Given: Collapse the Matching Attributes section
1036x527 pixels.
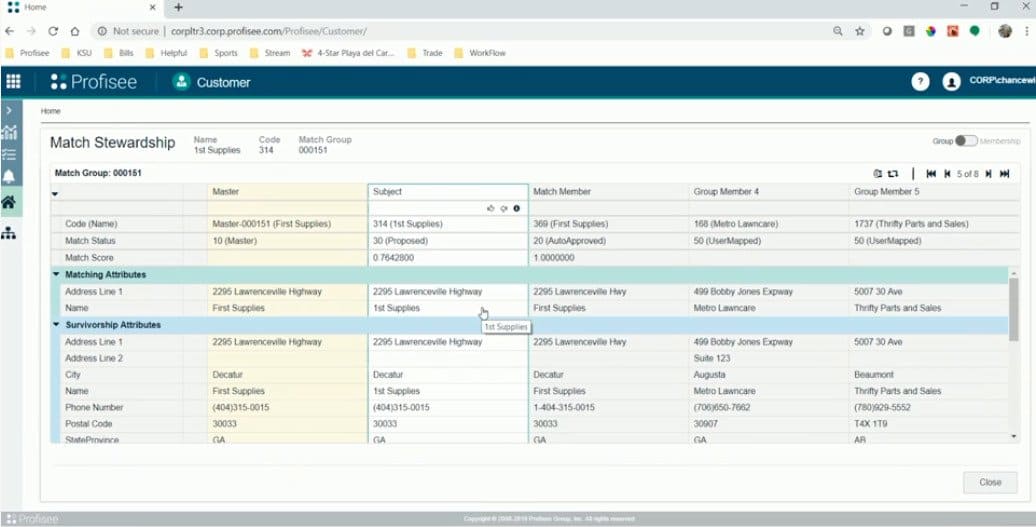Looking at the screenshot, I should [x=56, y=275].
